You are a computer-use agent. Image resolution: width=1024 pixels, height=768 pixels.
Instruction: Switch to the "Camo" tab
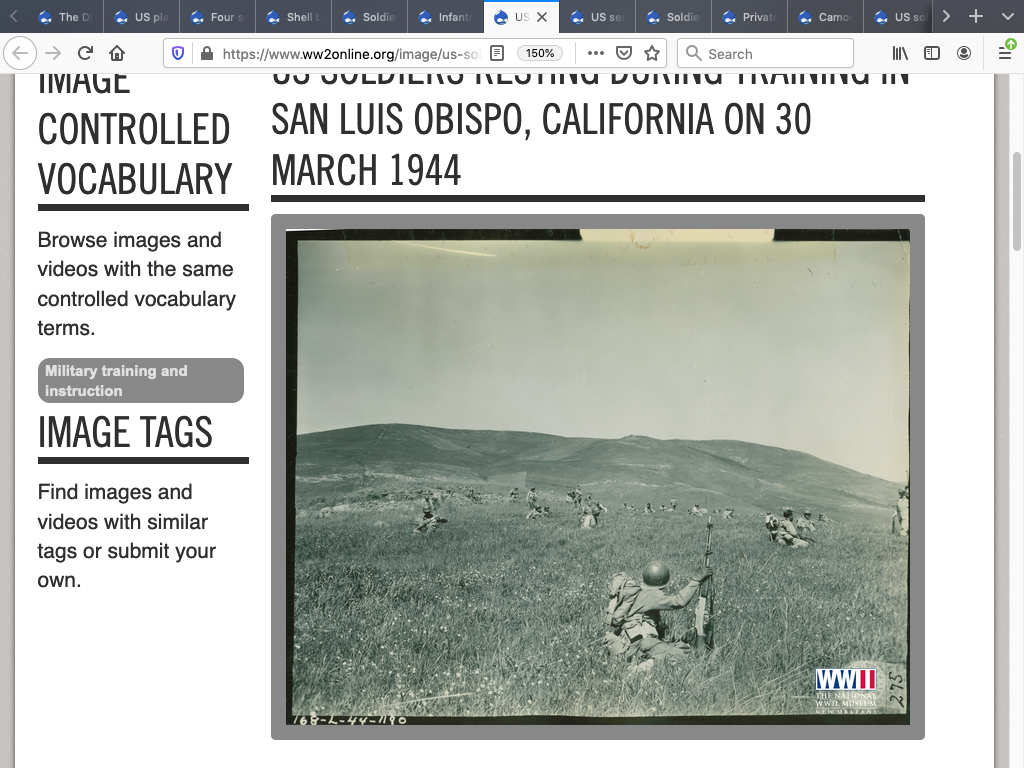[x=825, y=17]
